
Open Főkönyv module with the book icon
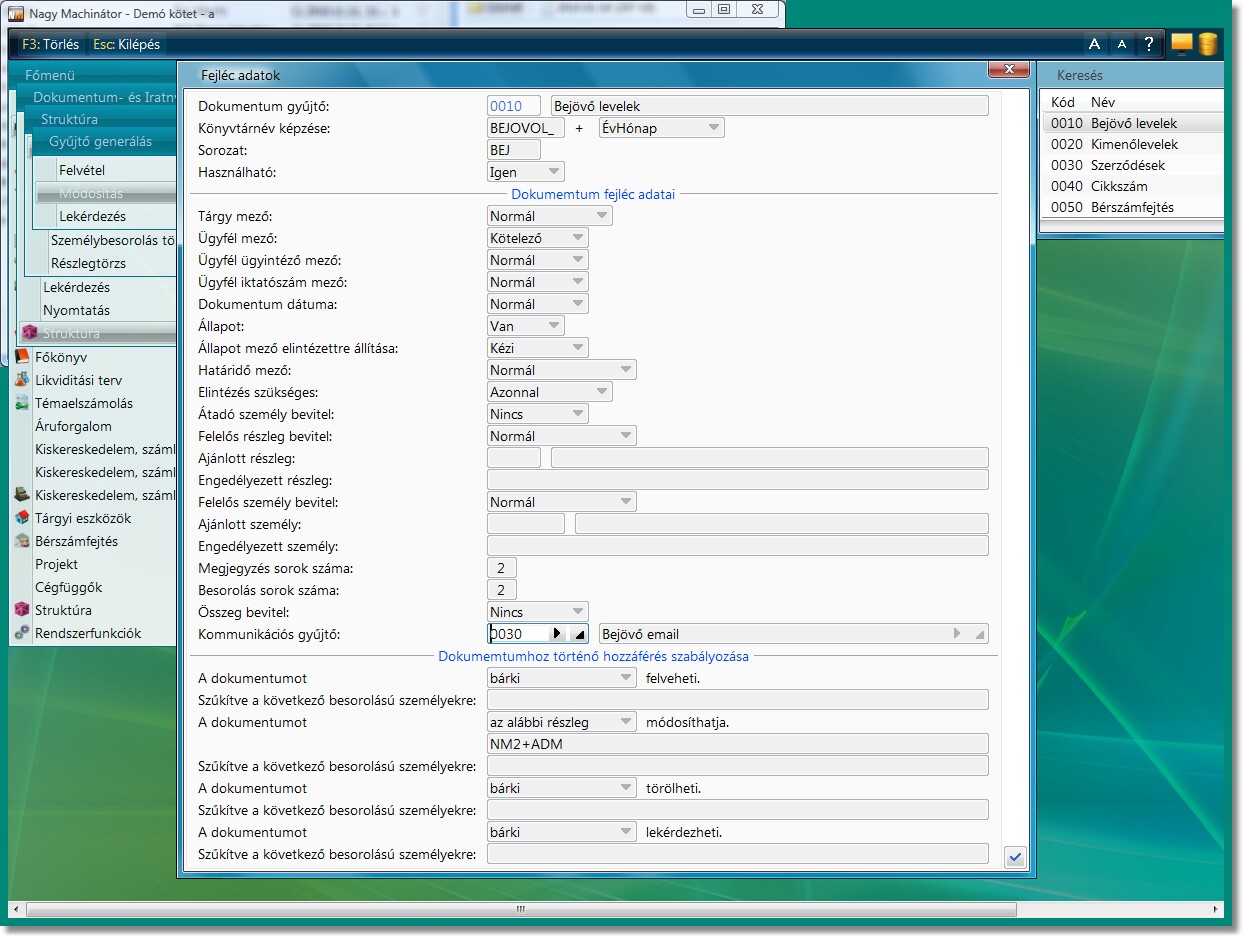tap(22, 357)
